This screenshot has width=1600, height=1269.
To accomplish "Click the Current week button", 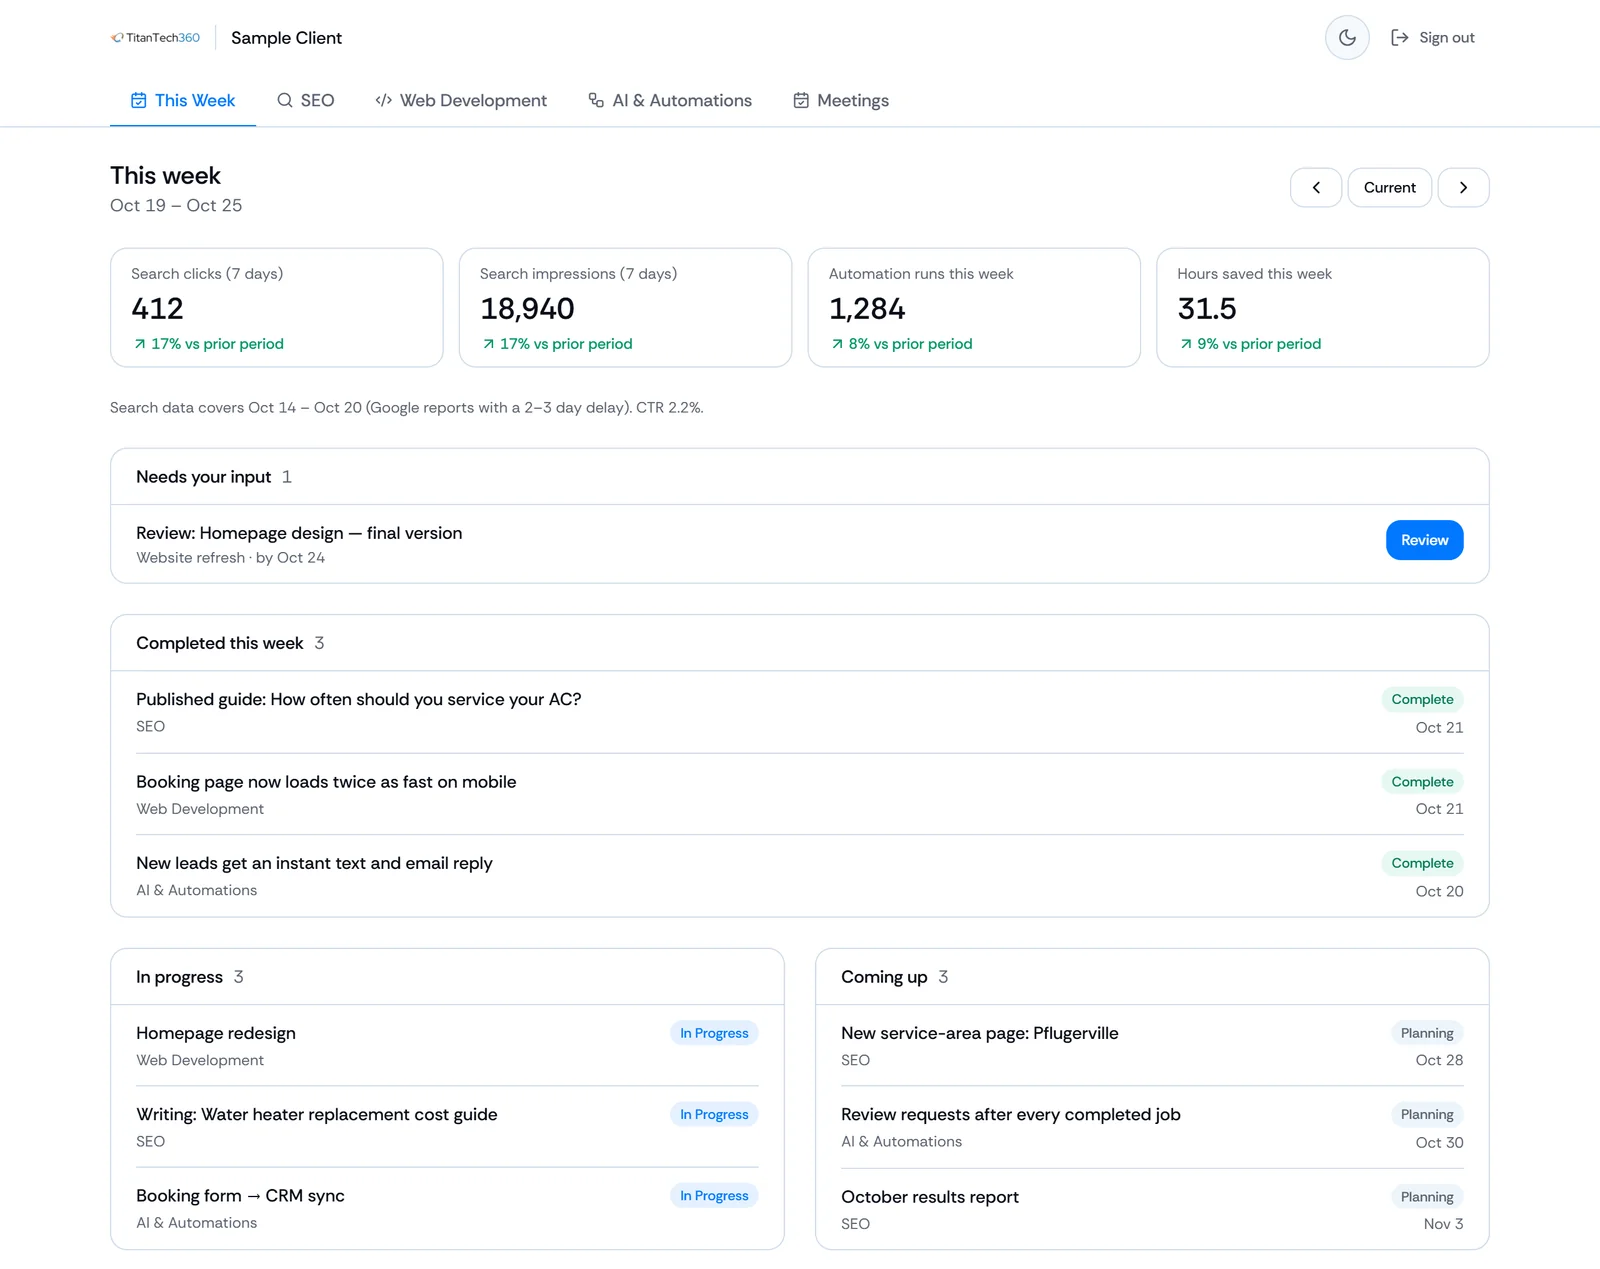I will (1390, 188).
